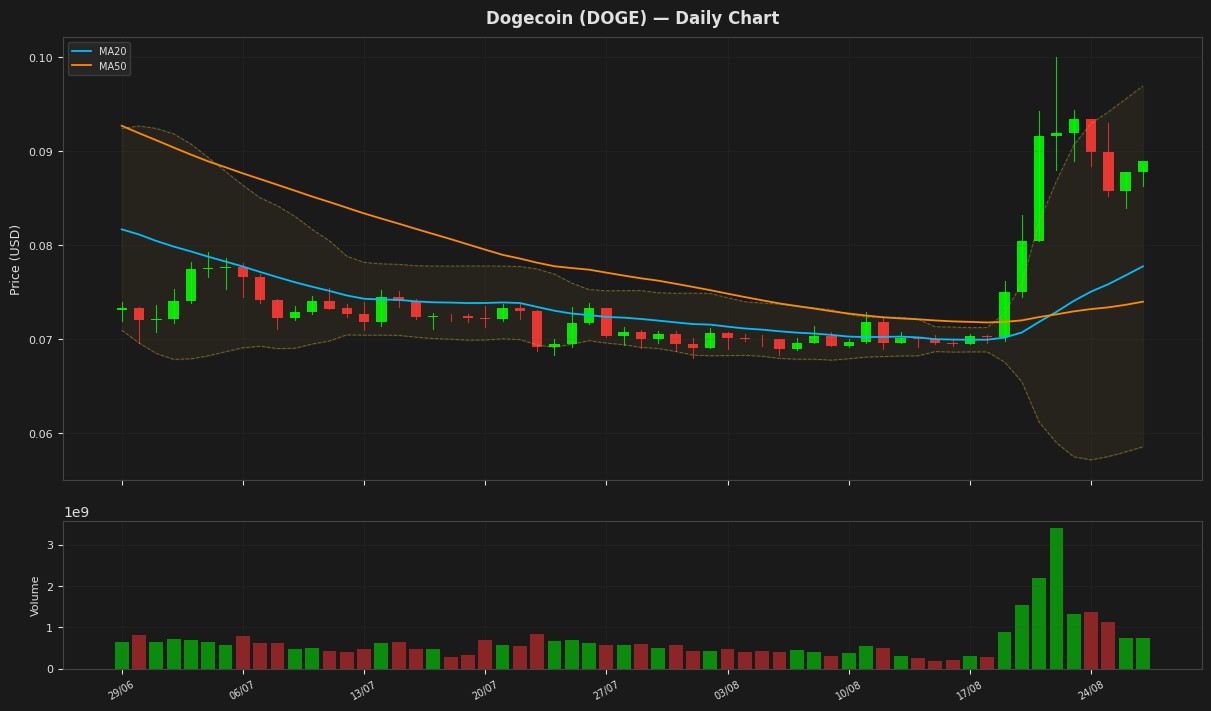Click the 0.10 price tick label

(41, 58)
